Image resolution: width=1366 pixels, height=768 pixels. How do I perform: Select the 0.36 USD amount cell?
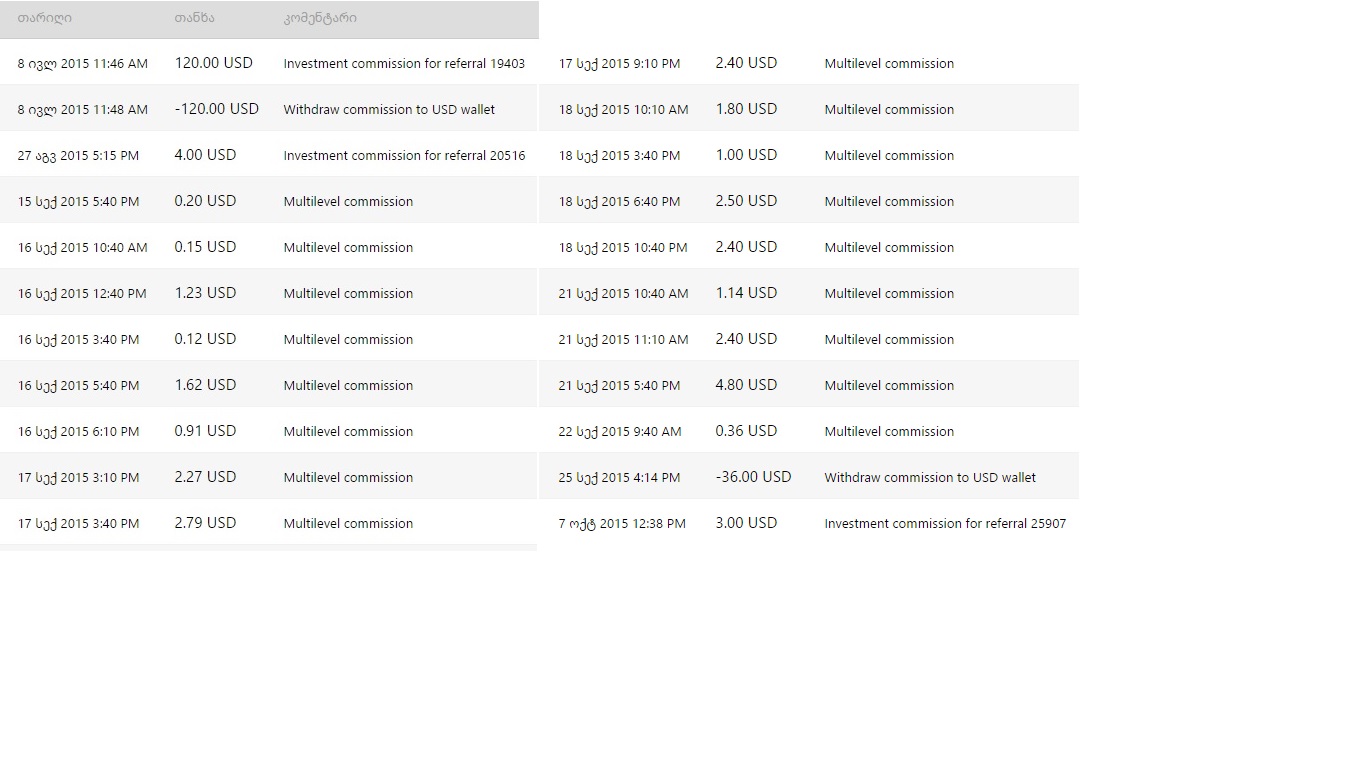point(746,431)
